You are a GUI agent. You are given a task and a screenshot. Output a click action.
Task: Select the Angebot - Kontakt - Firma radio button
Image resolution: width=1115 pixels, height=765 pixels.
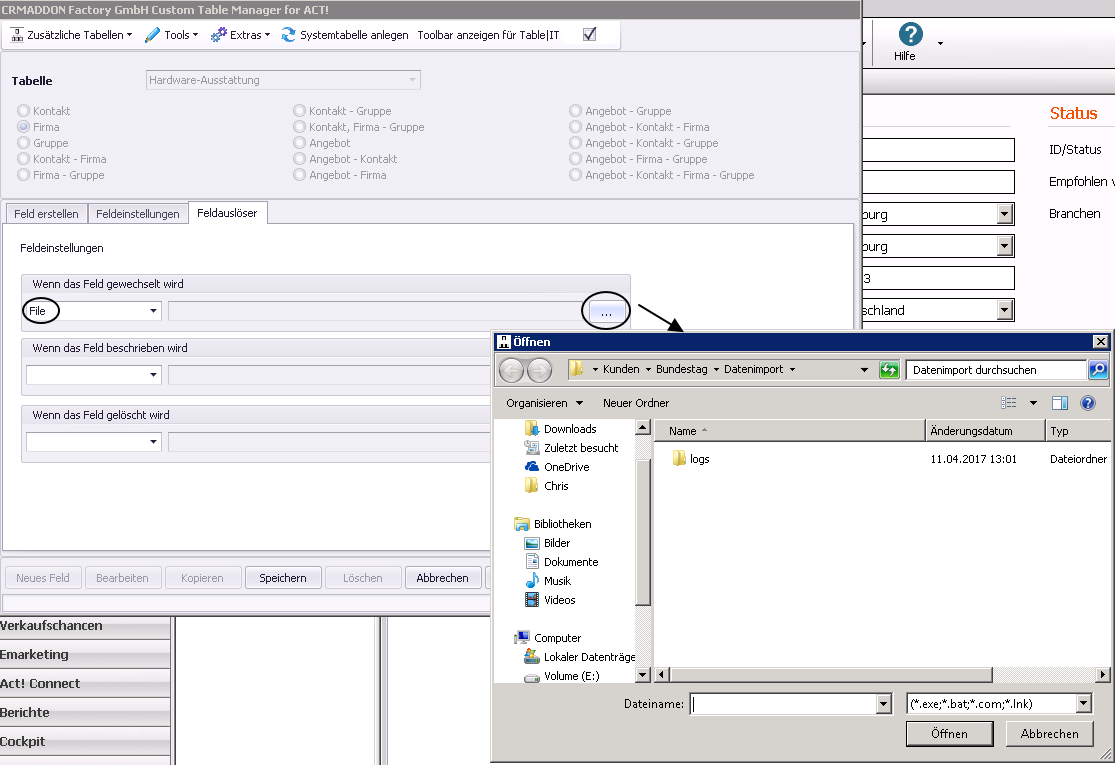pyautogui.click(x=575, y=127)
